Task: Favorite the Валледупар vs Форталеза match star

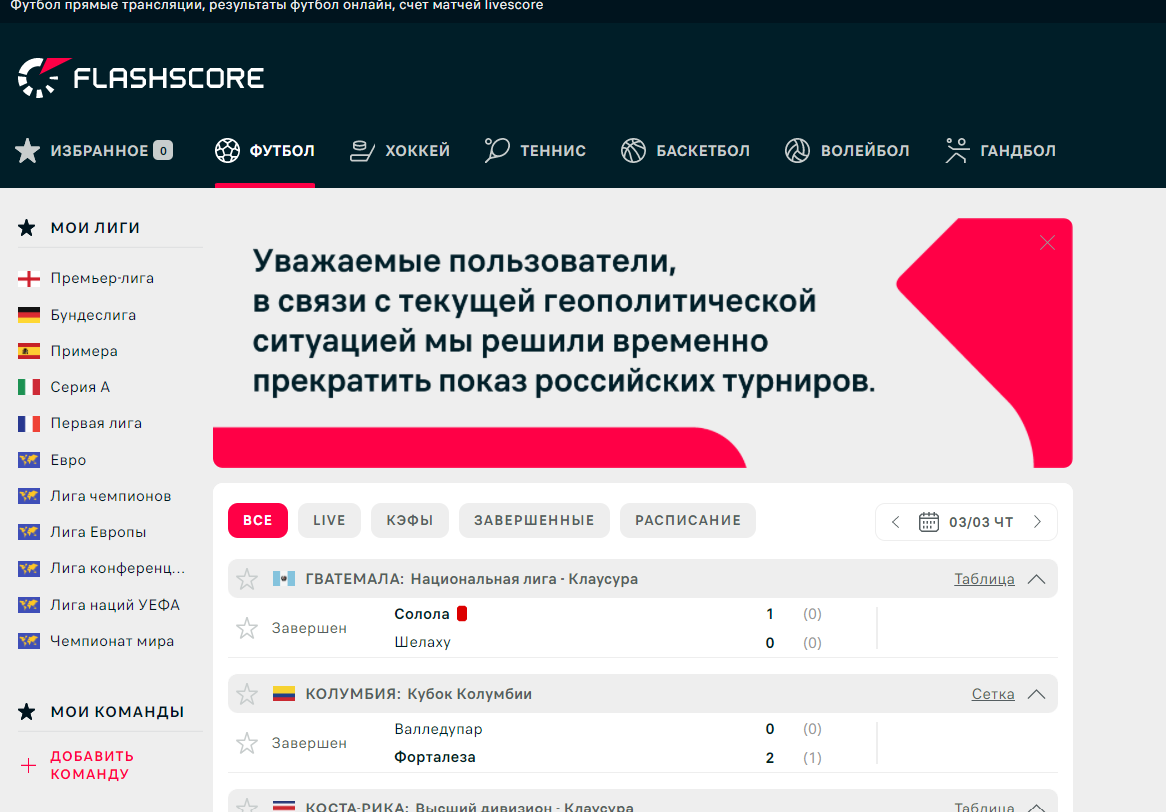Action: click(247, 743)
